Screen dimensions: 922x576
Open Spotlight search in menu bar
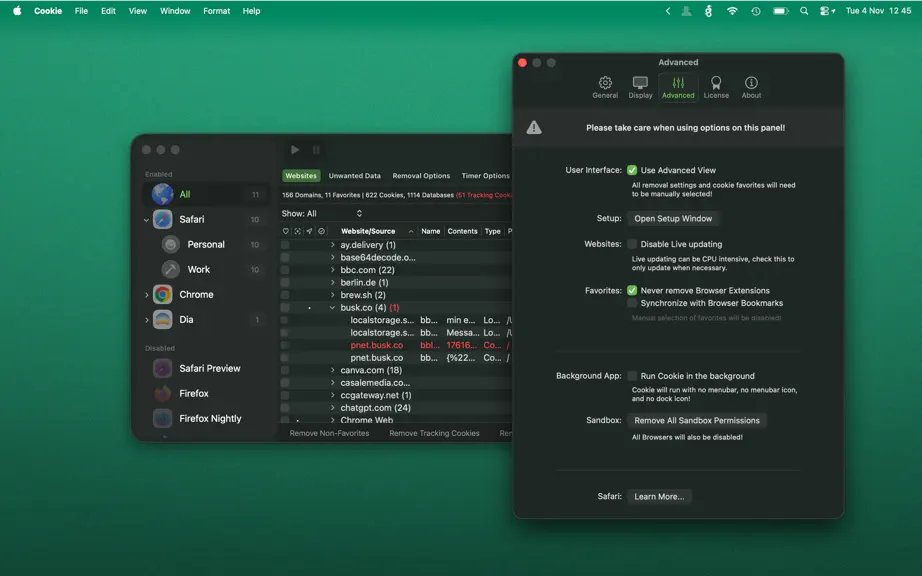tap(804, 11)
